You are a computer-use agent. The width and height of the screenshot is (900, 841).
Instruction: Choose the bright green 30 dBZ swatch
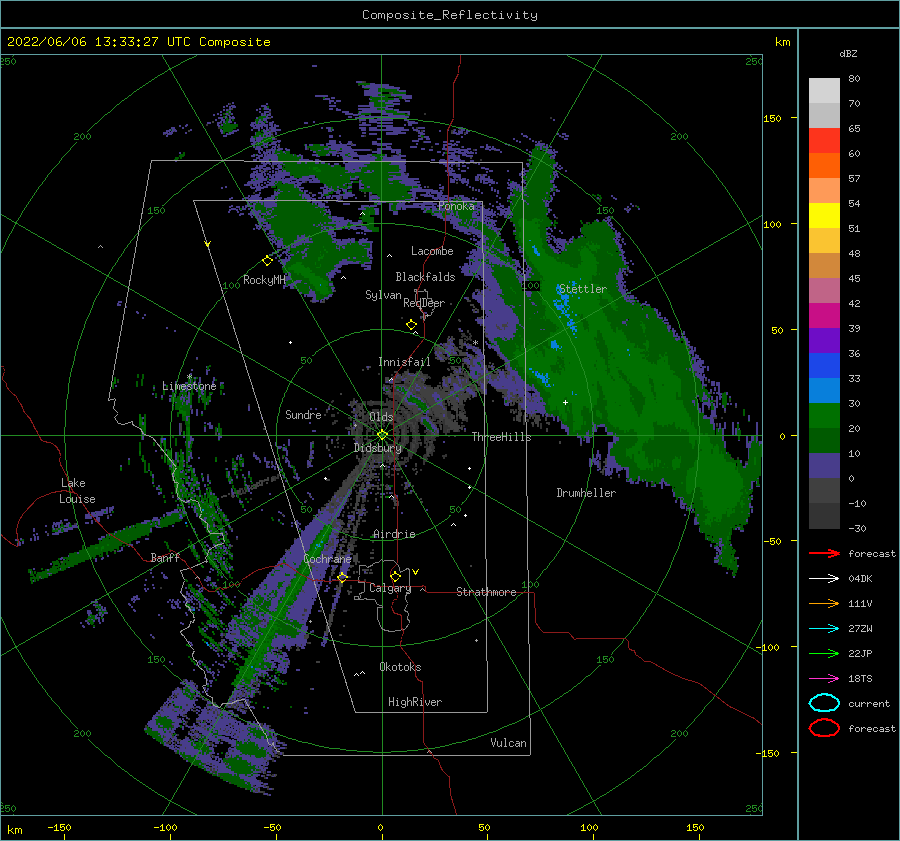click(824, 415)
